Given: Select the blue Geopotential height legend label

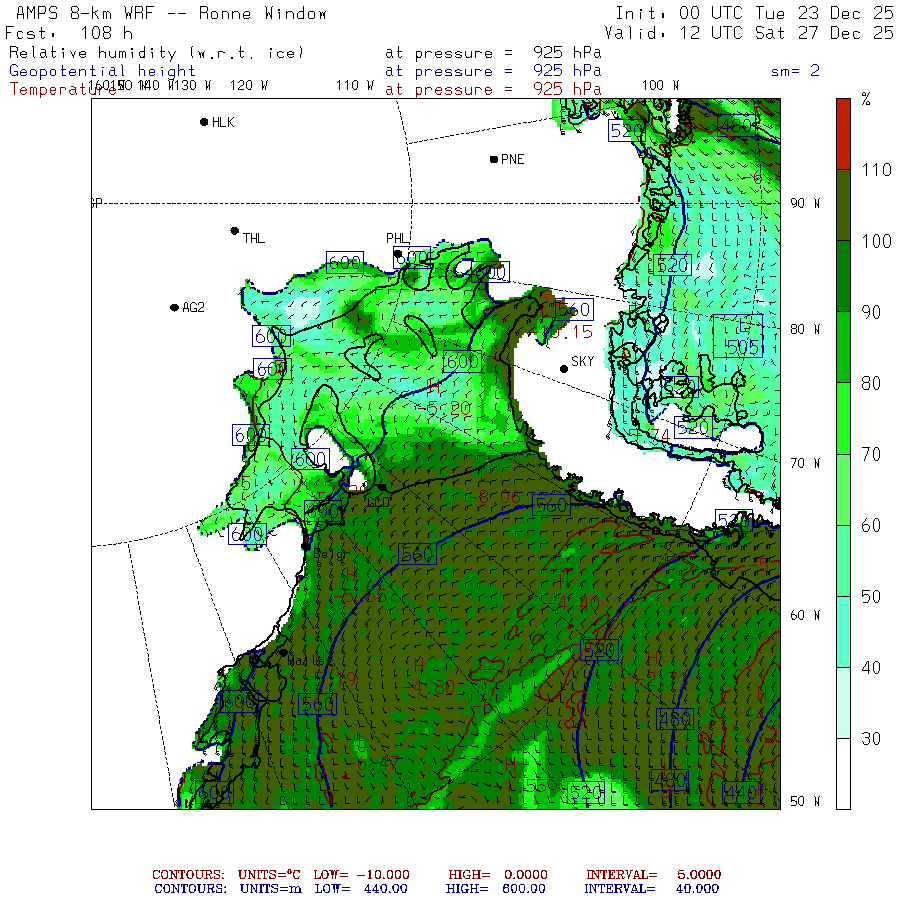Looking at the screenshot, I should click(x=103, y=71).
